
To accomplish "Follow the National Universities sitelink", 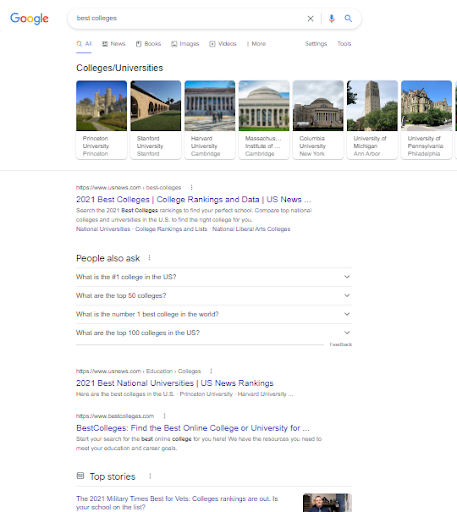I will tap(103, 229).
